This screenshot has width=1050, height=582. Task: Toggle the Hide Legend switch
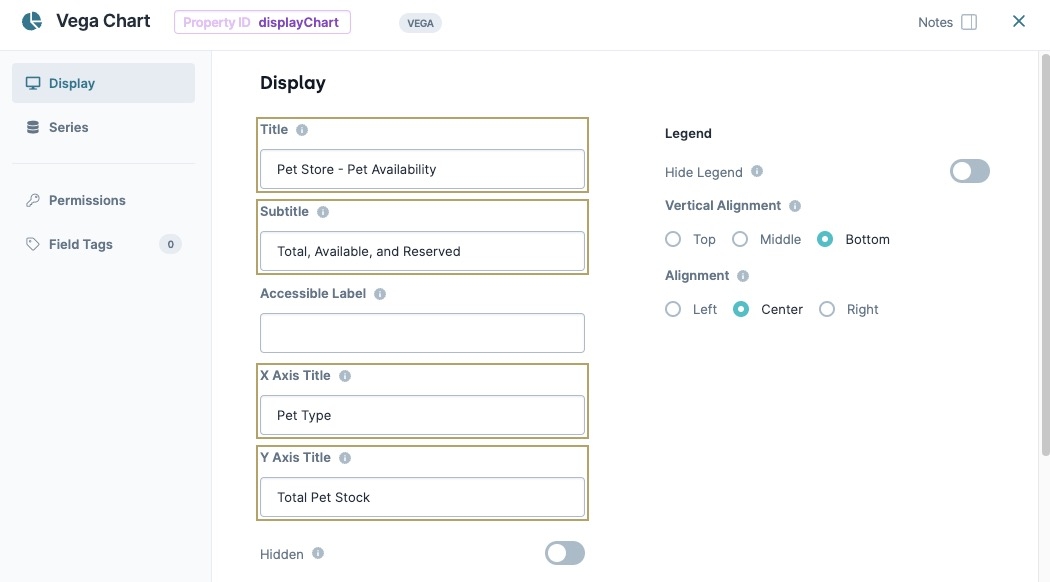pyautogui.click(x=969, y=171)
